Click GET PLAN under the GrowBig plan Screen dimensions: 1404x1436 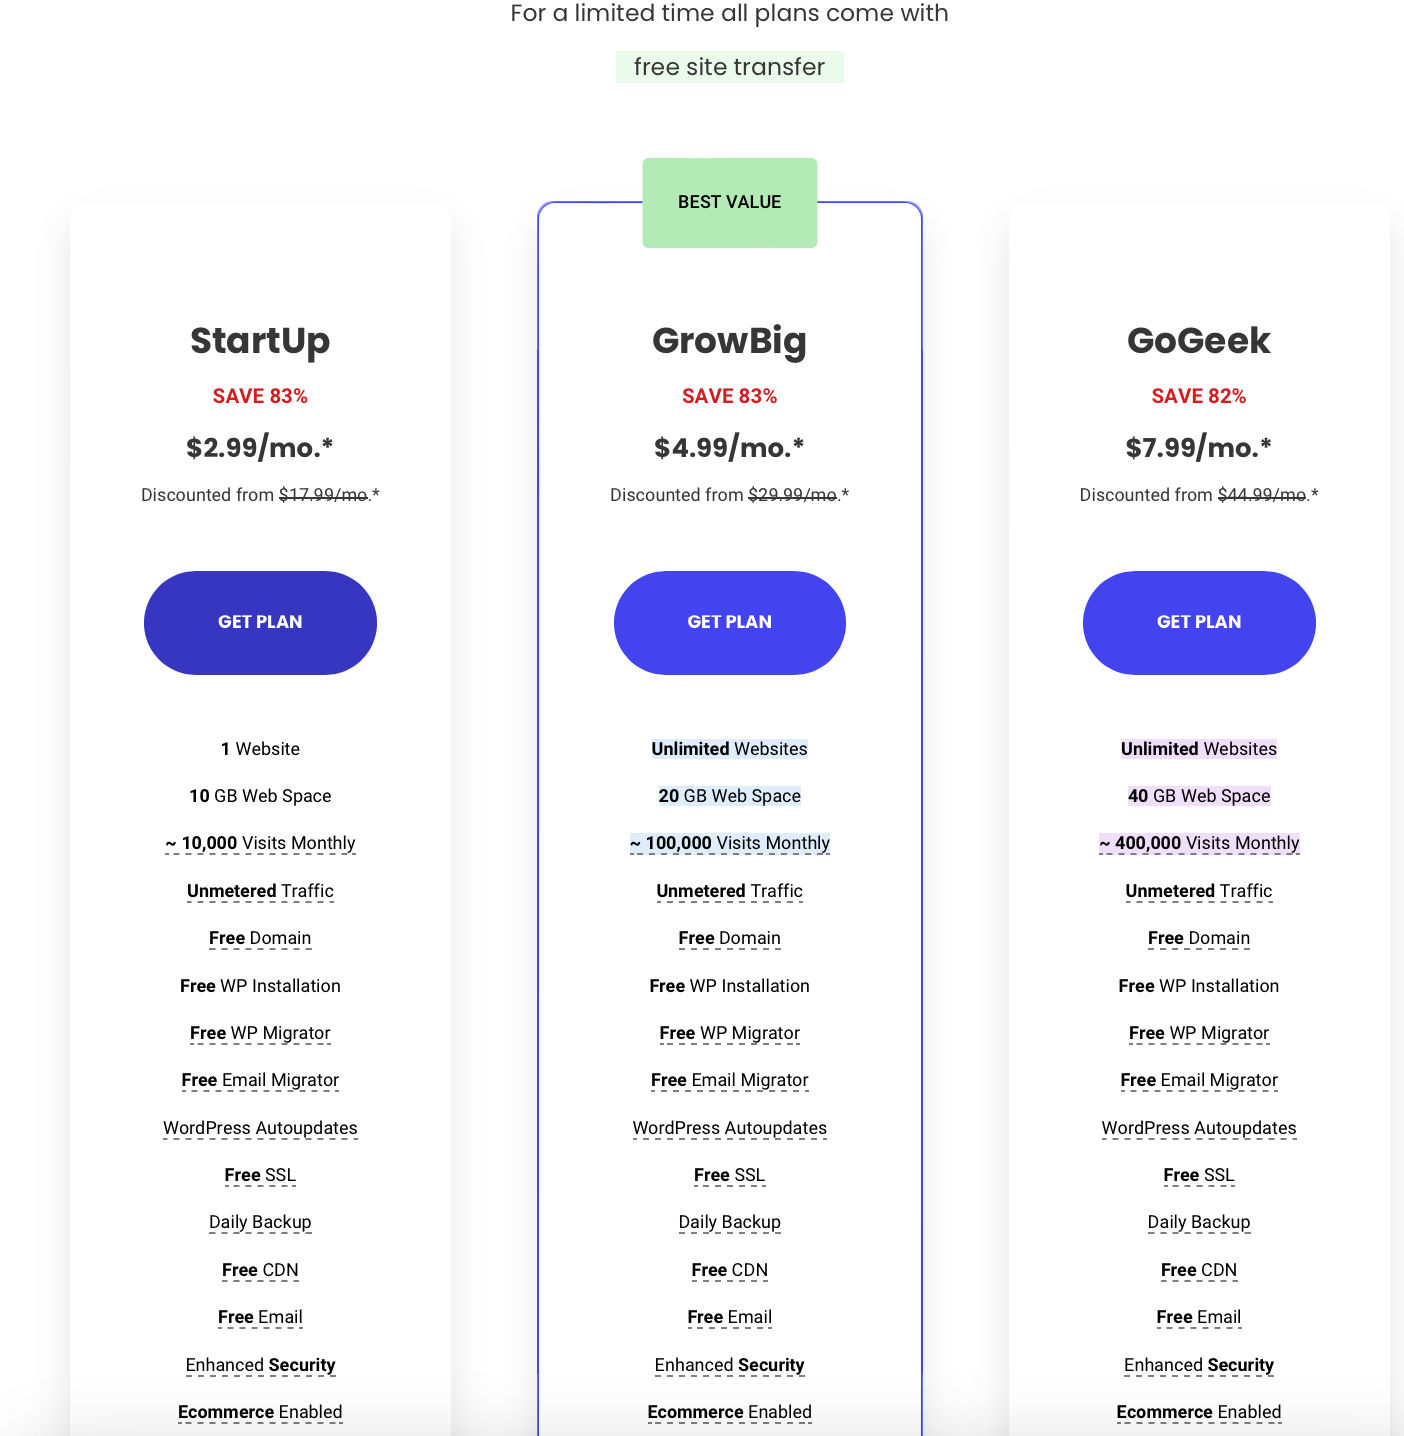pos(729,622)
